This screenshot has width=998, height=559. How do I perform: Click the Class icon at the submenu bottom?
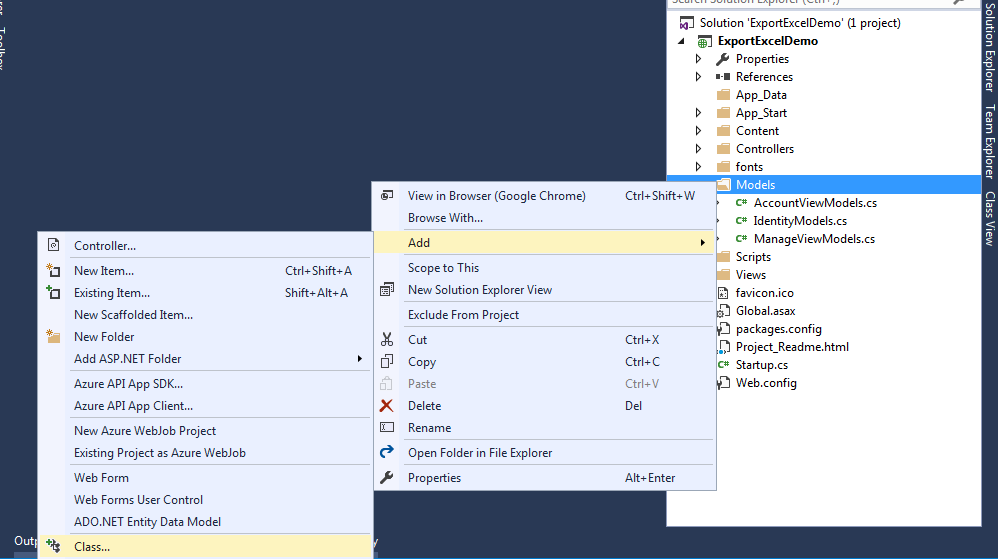tap(53, 546)
